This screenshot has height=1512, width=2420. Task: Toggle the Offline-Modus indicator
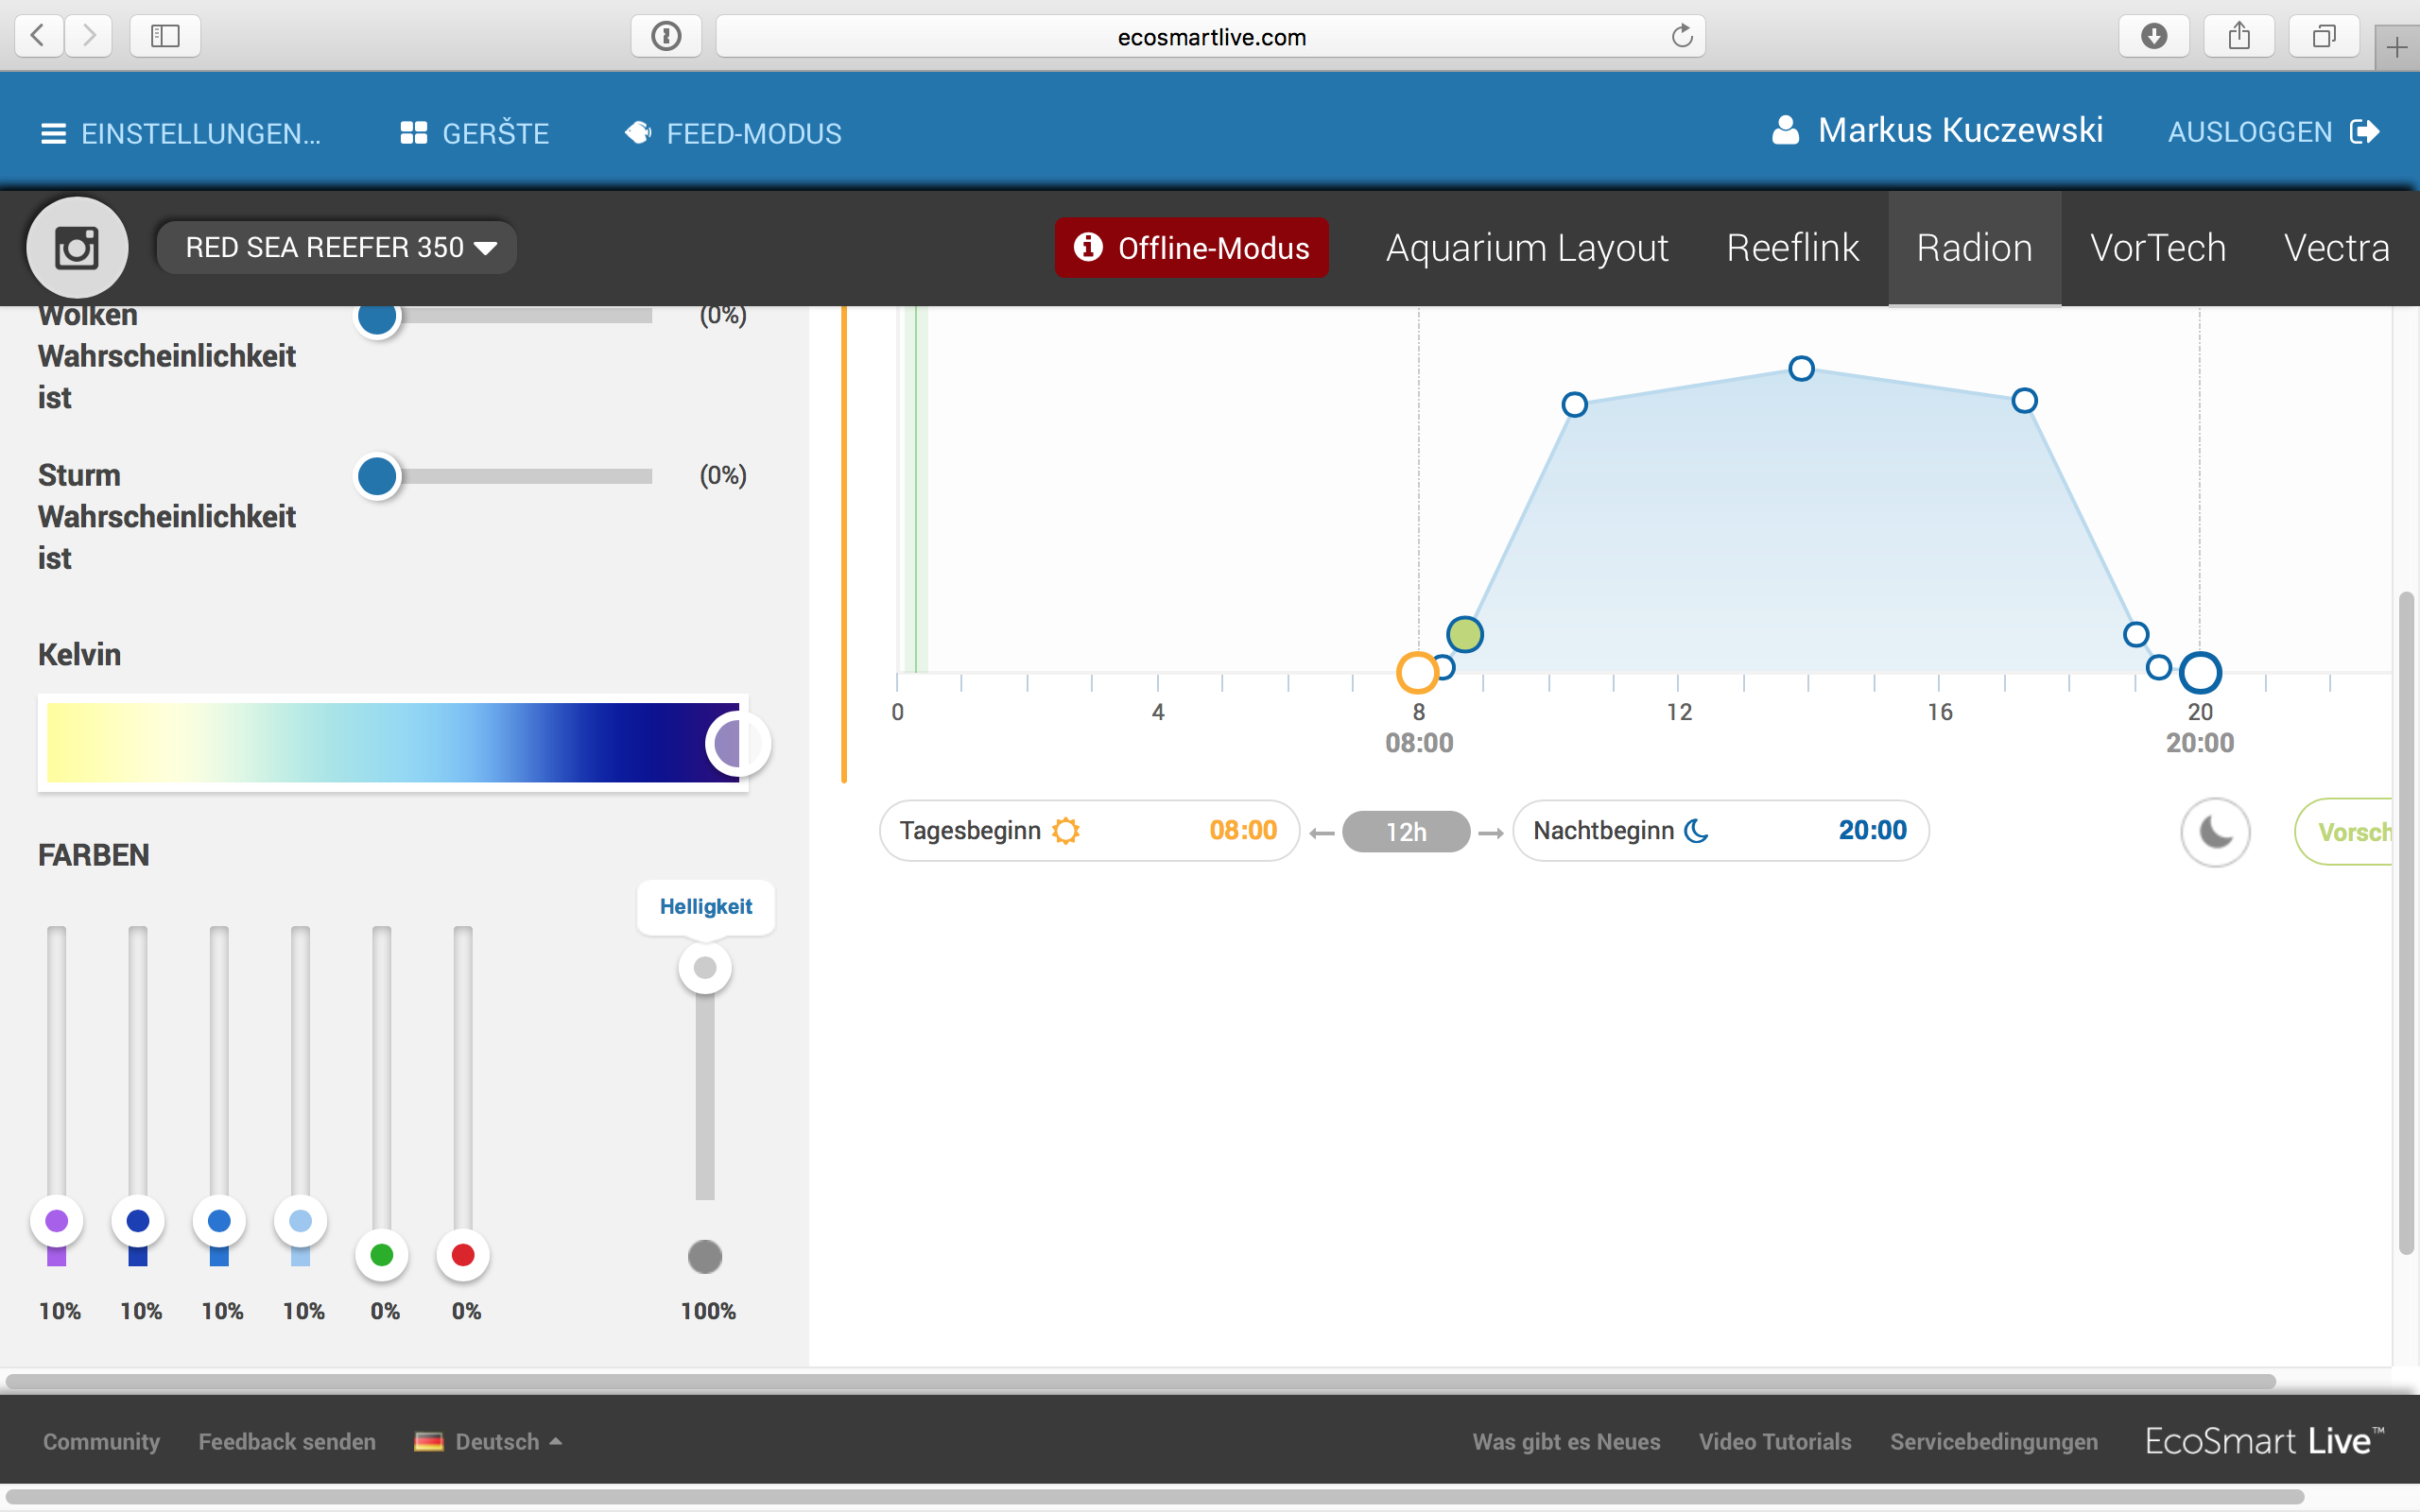[1191, 248]
